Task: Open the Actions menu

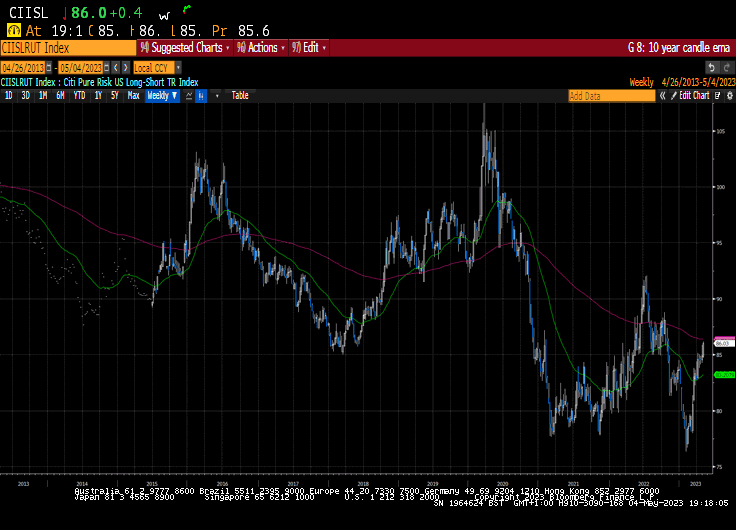Action: coord(260,47)
